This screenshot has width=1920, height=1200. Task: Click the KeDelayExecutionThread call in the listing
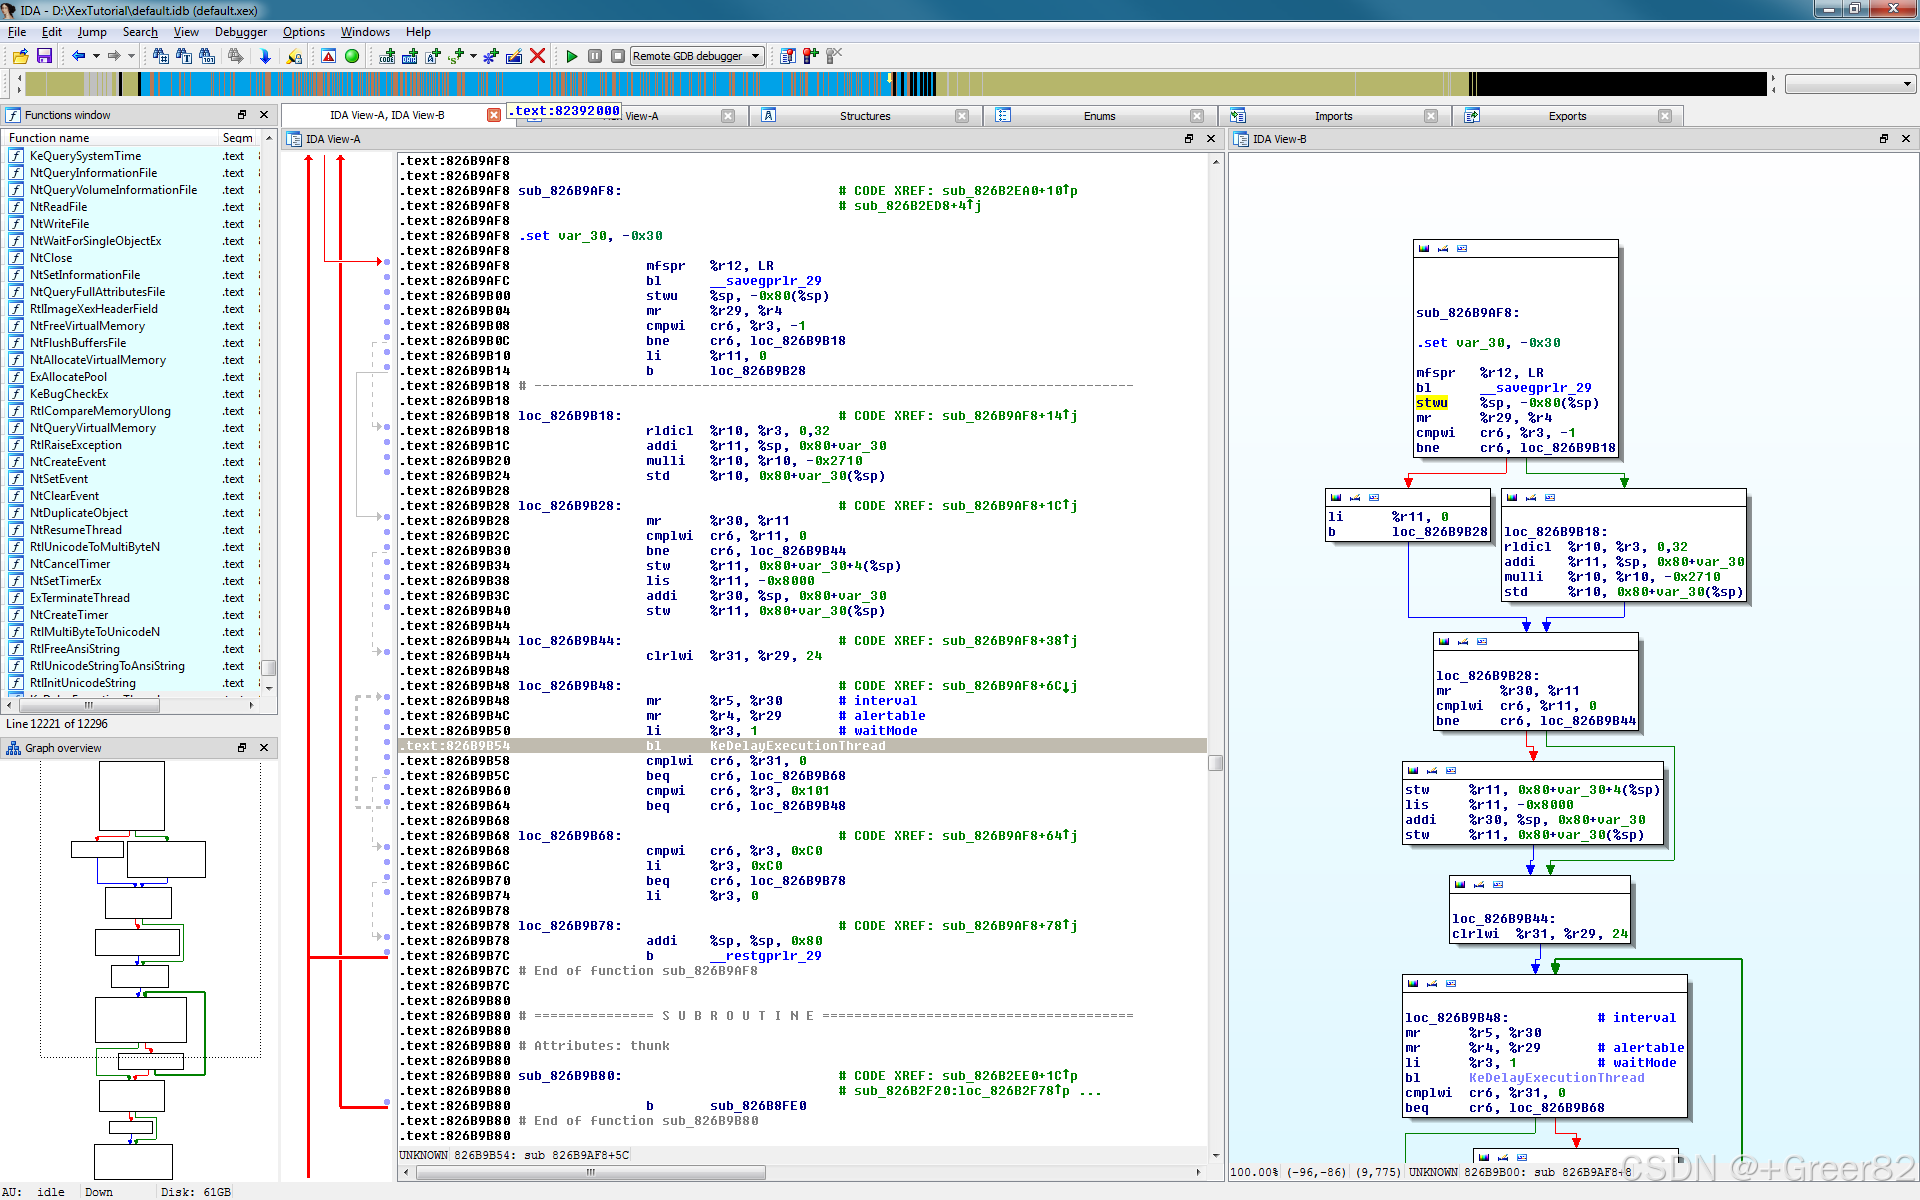click(797, 746)
